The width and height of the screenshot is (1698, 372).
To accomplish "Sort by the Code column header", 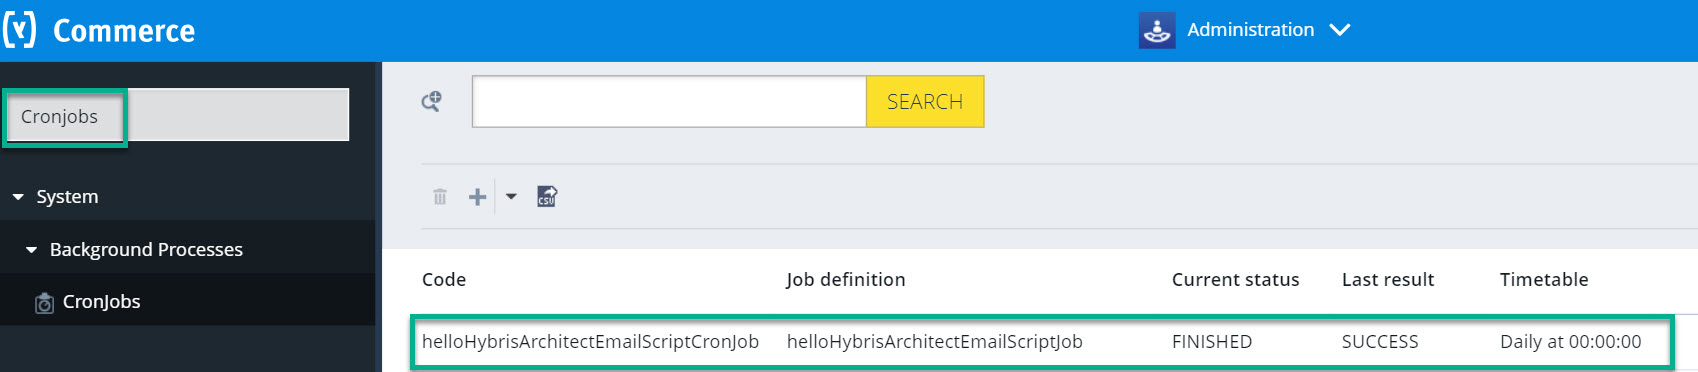I will (444, 280).
